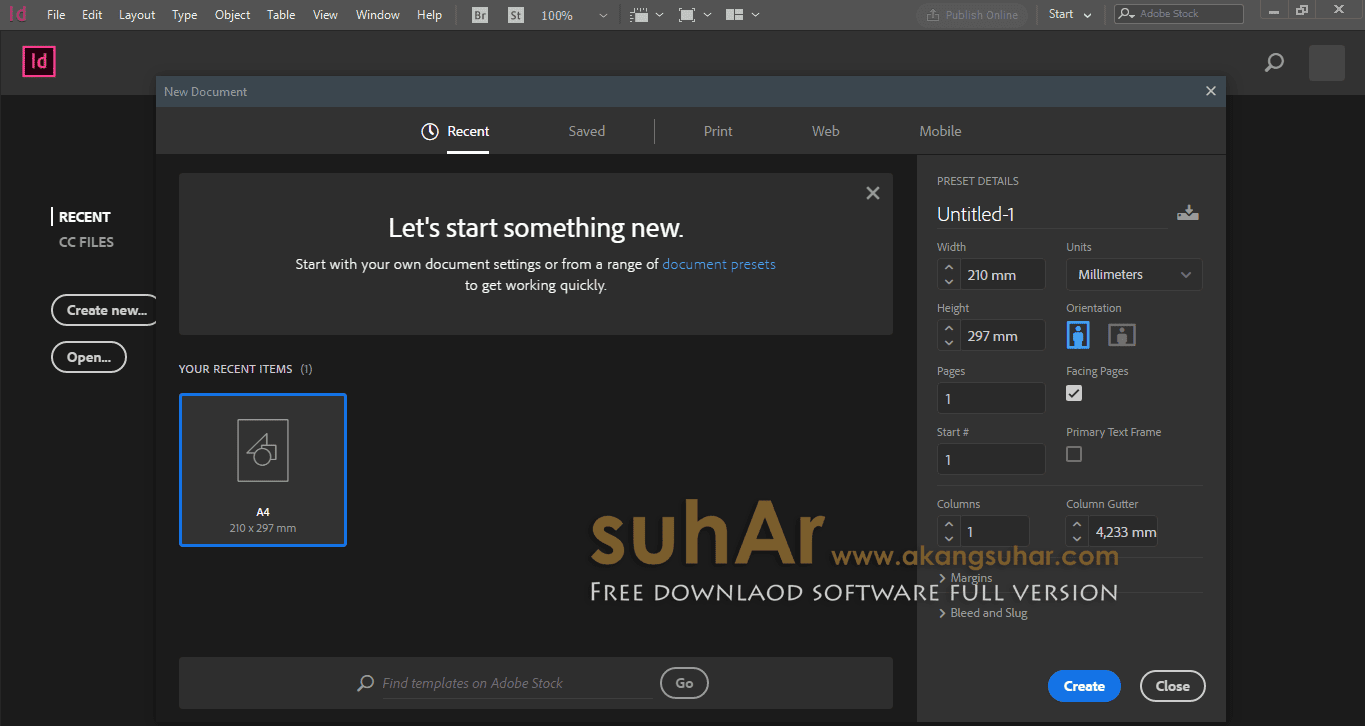1365x726 pixels.
Task: Click the Pages number field
Action: point(991,398)
